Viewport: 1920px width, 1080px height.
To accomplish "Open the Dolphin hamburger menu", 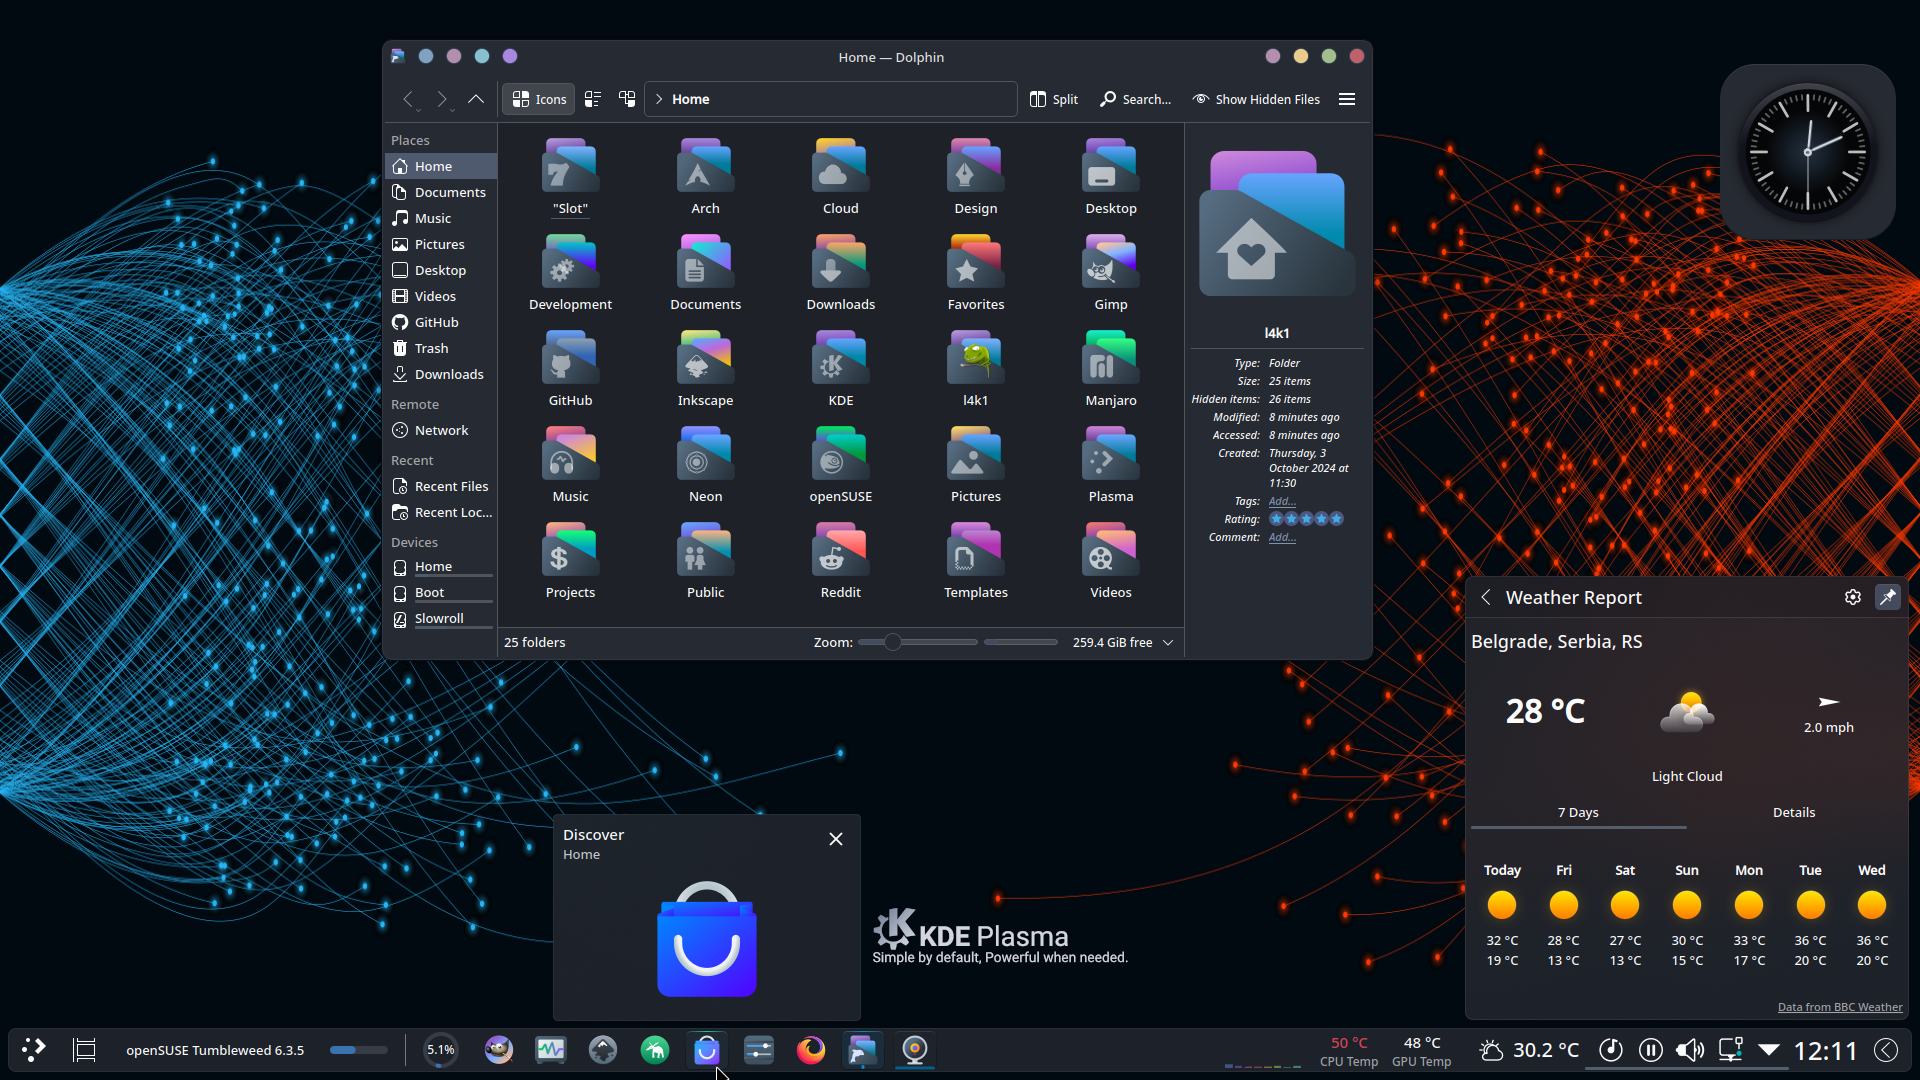I will [x=1346, y=99].
